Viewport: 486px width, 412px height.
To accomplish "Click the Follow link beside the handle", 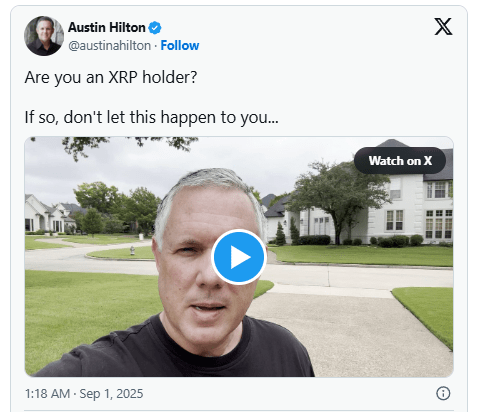I will click(180, 46).
